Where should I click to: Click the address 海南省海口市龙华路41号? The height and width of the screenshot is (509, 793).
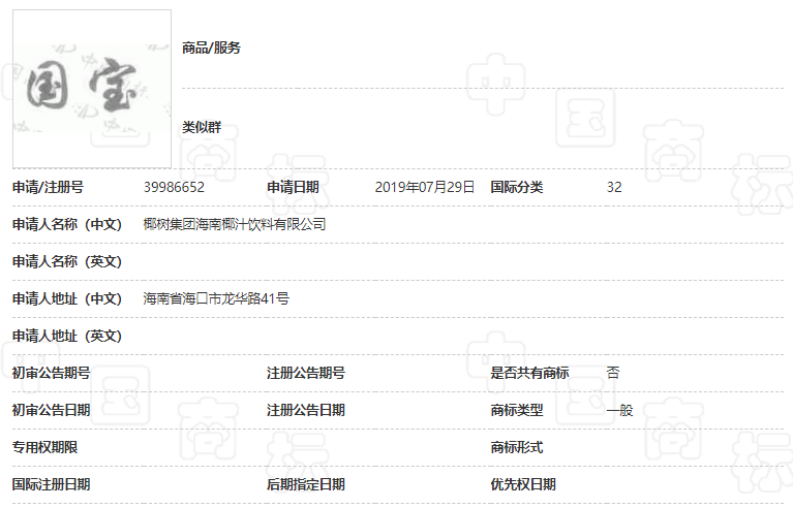[x=216, y=298]
